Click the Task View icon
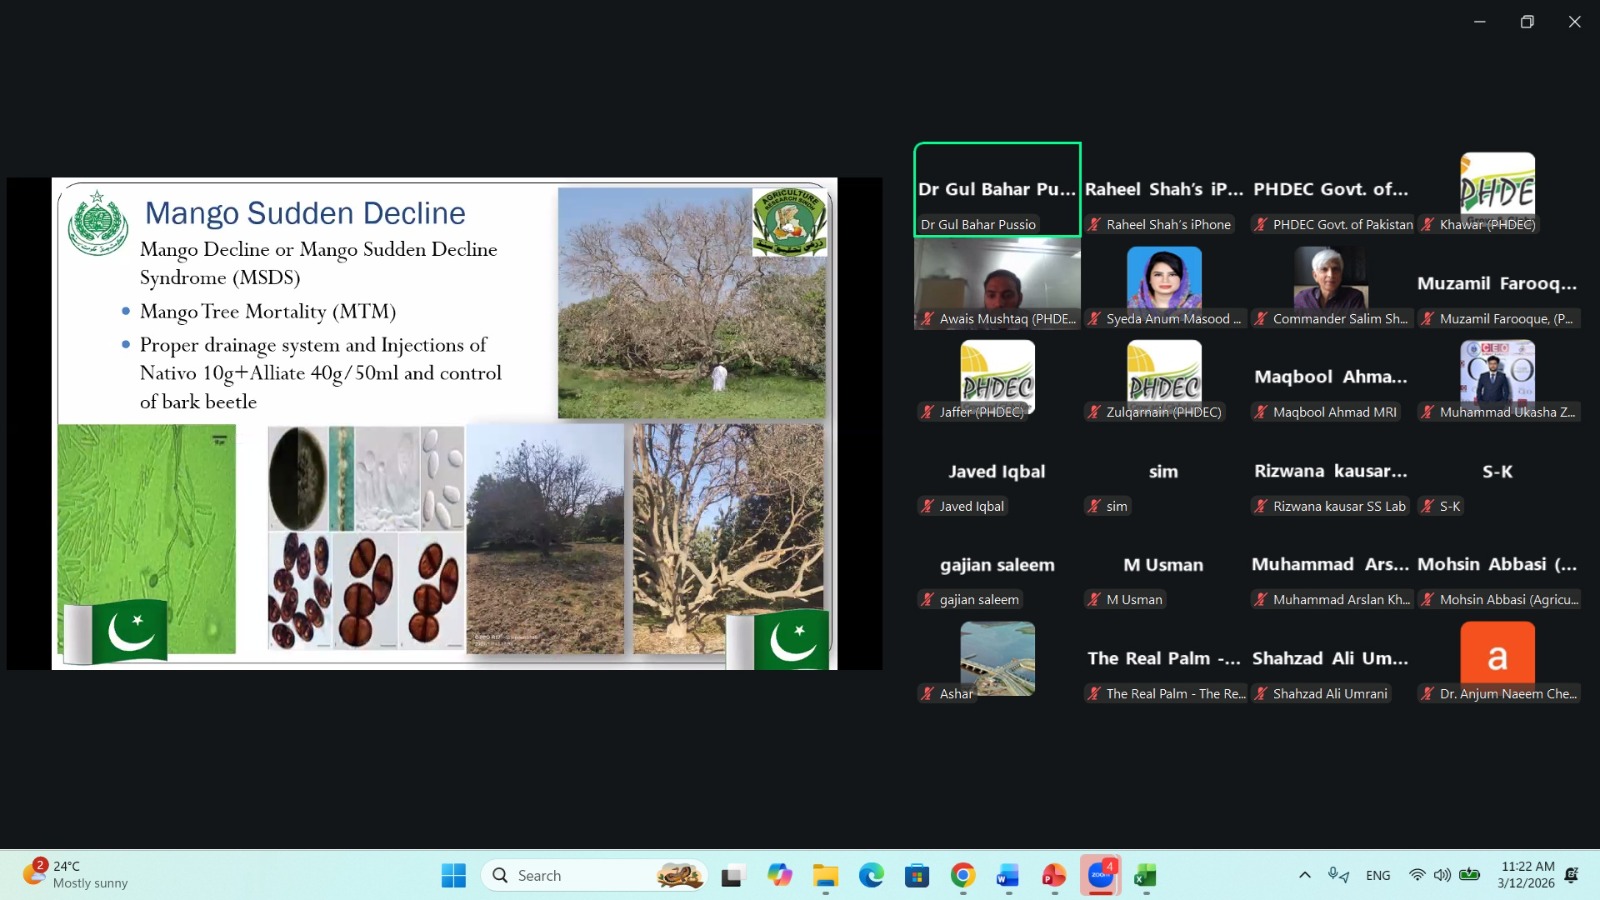Screen dimensions: 1600x900 tap(733, 876)
